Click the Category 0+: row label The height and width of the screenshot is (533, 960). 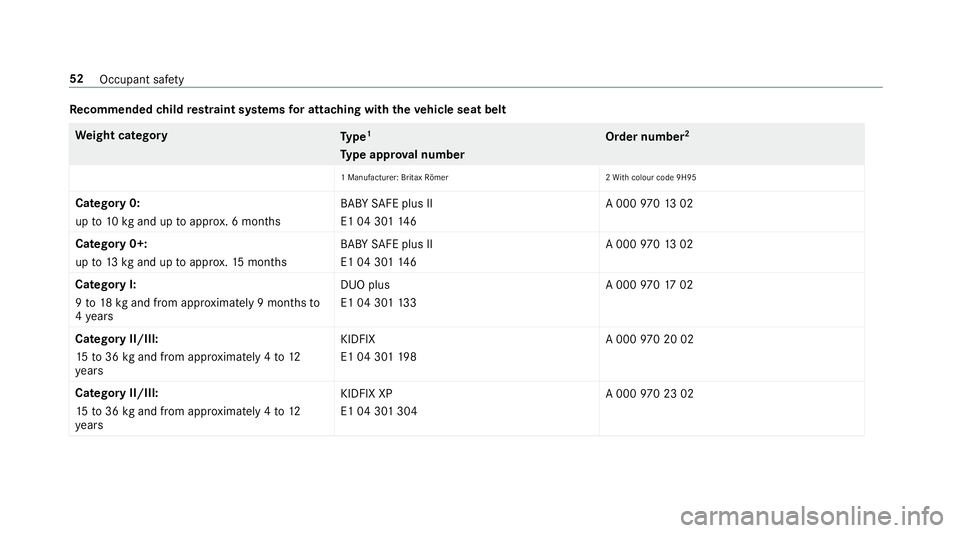point(111,244)
